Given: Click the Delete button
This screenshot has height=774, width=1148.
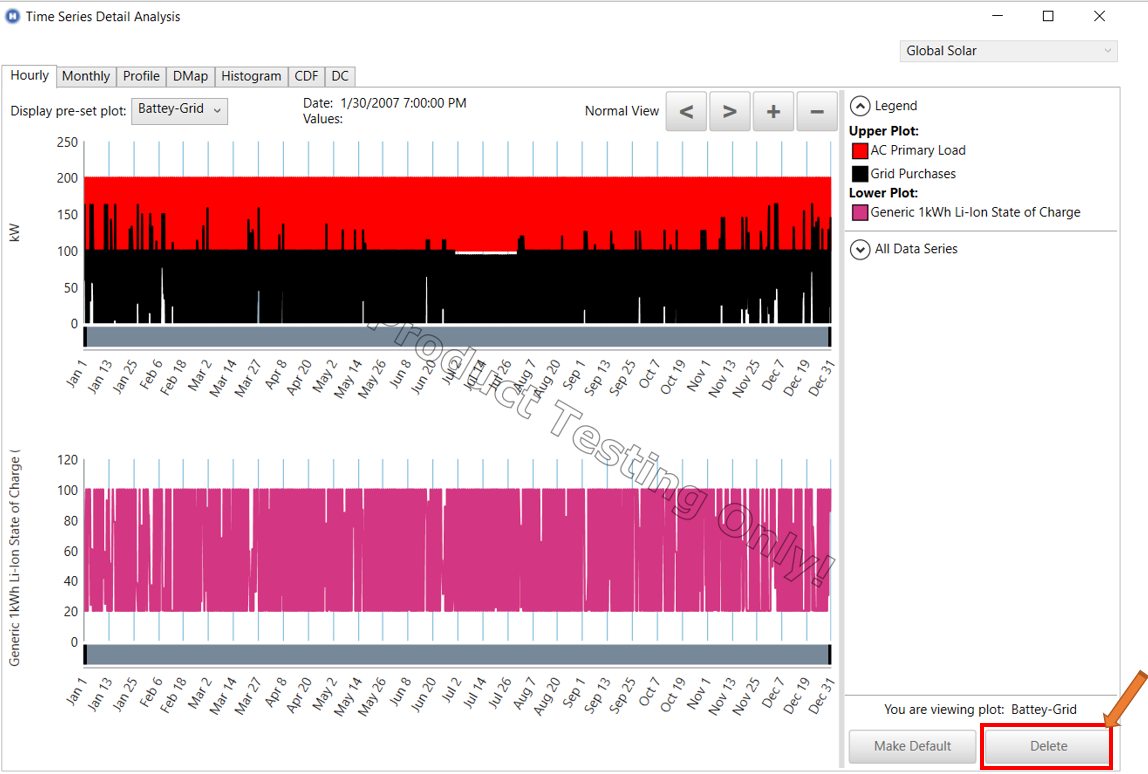Looking at the screenshot, I should (x=1048, y=746).
